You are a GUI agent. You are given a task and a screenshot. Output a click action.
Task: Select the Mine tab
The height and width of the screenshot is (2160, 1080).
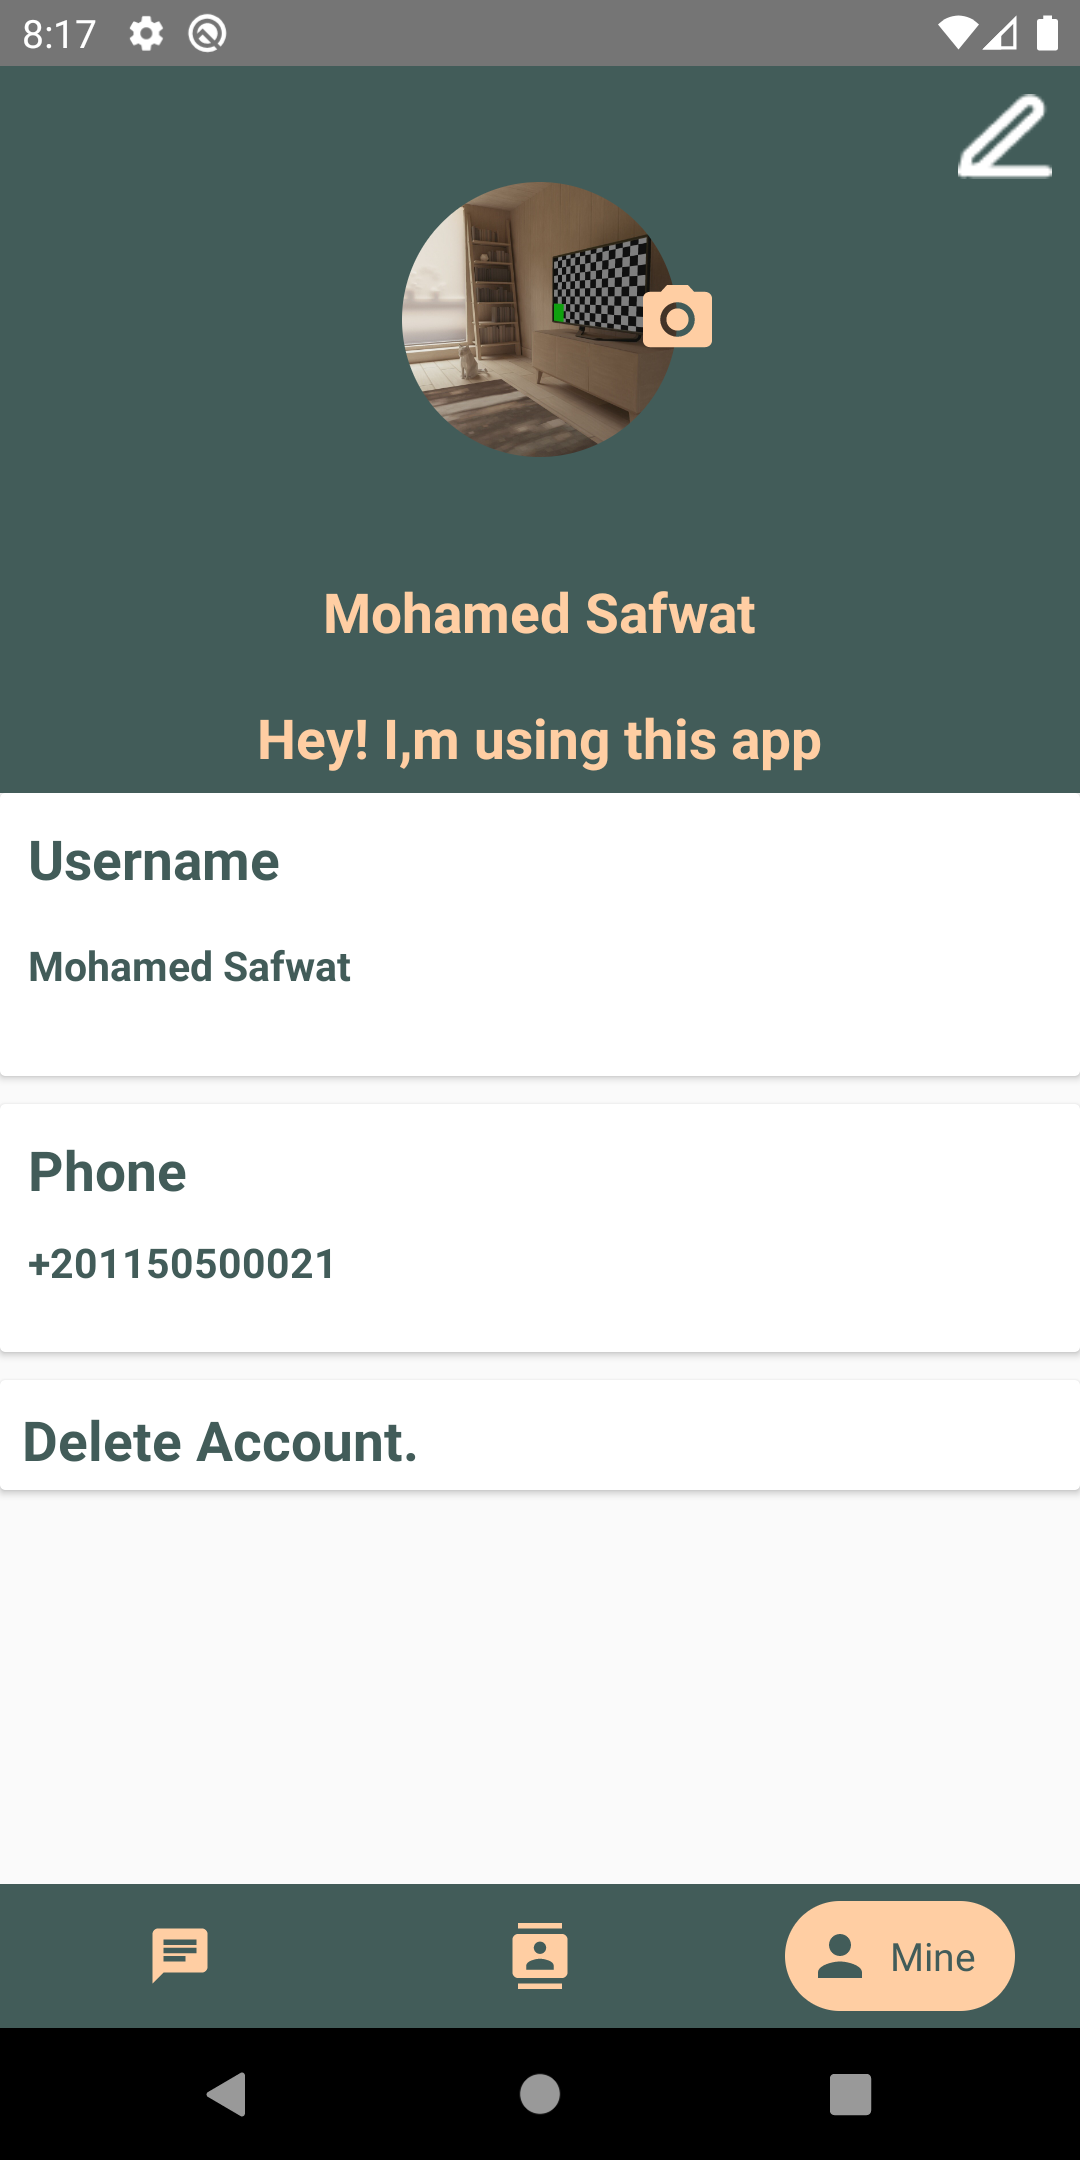899,1956
